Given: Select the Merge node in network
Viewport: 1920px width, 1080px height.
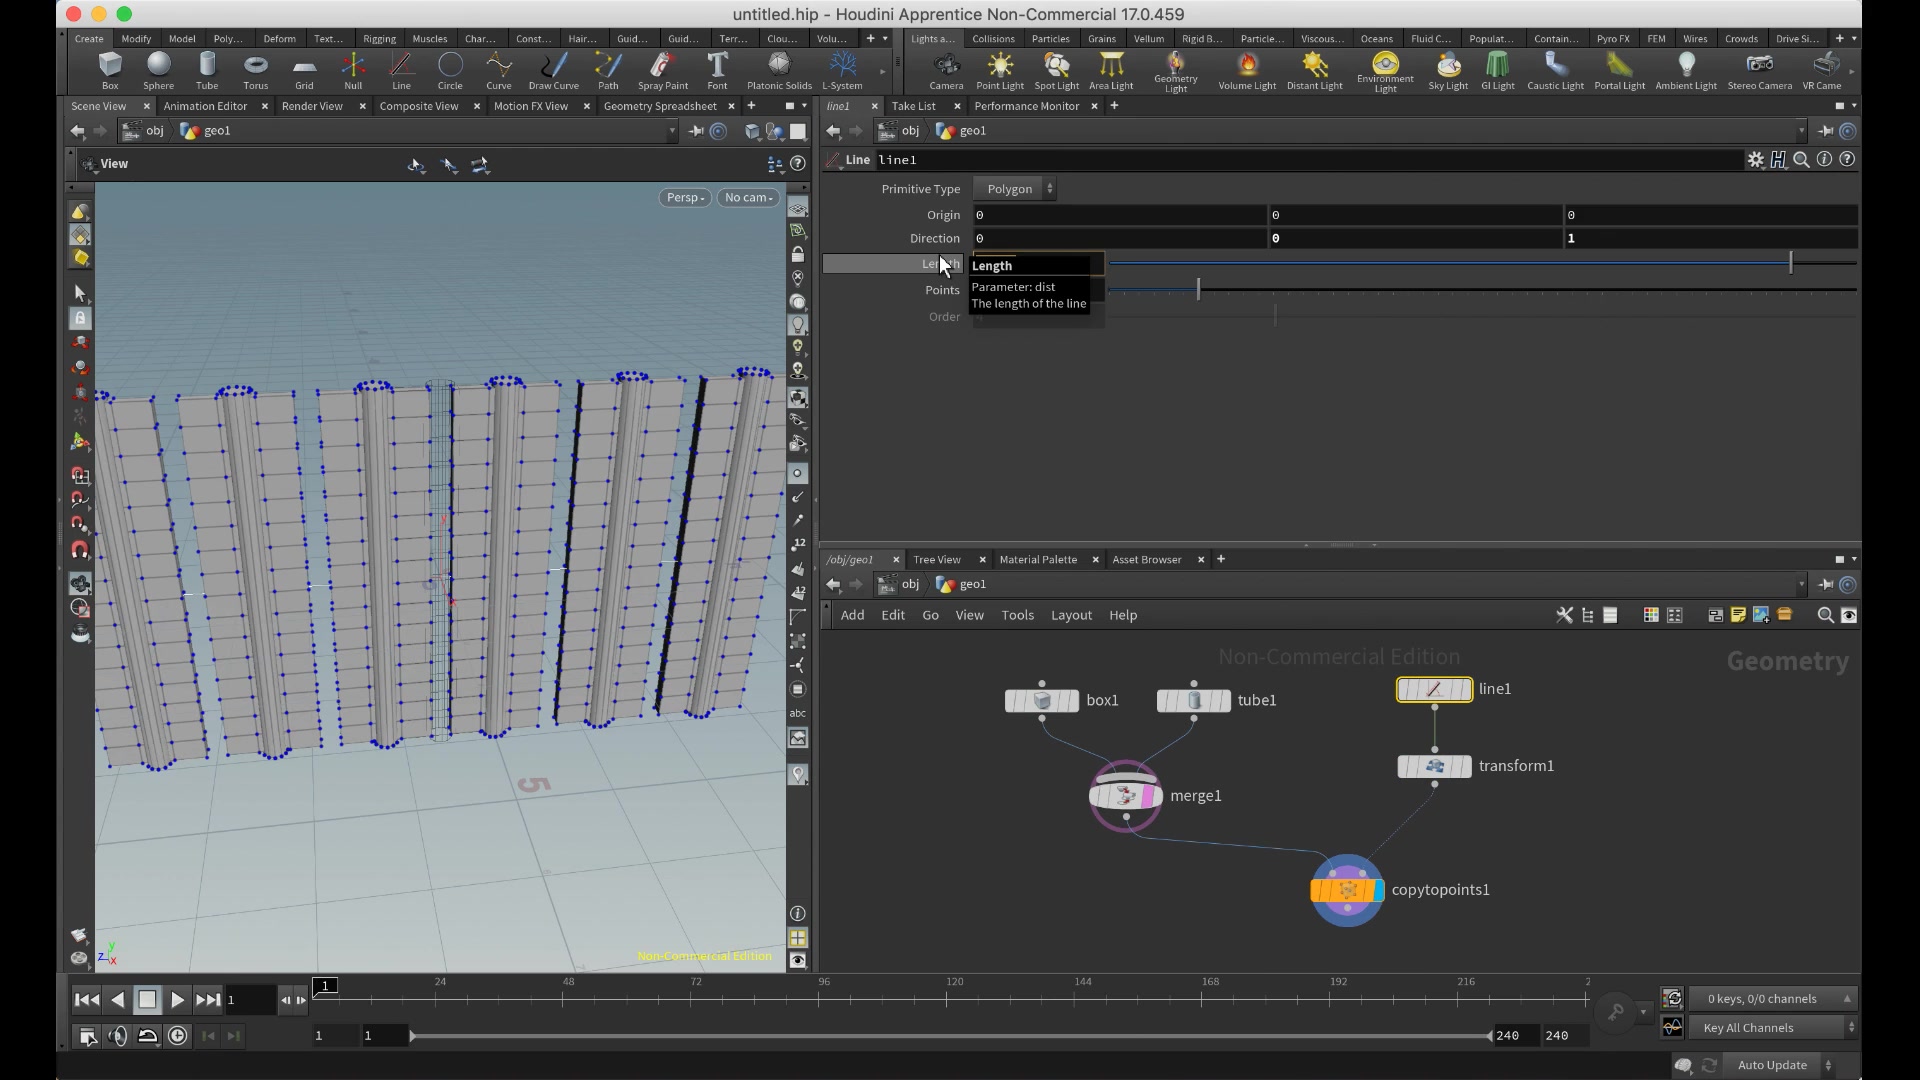Looking at the screenshot, I should [1126, 794].
